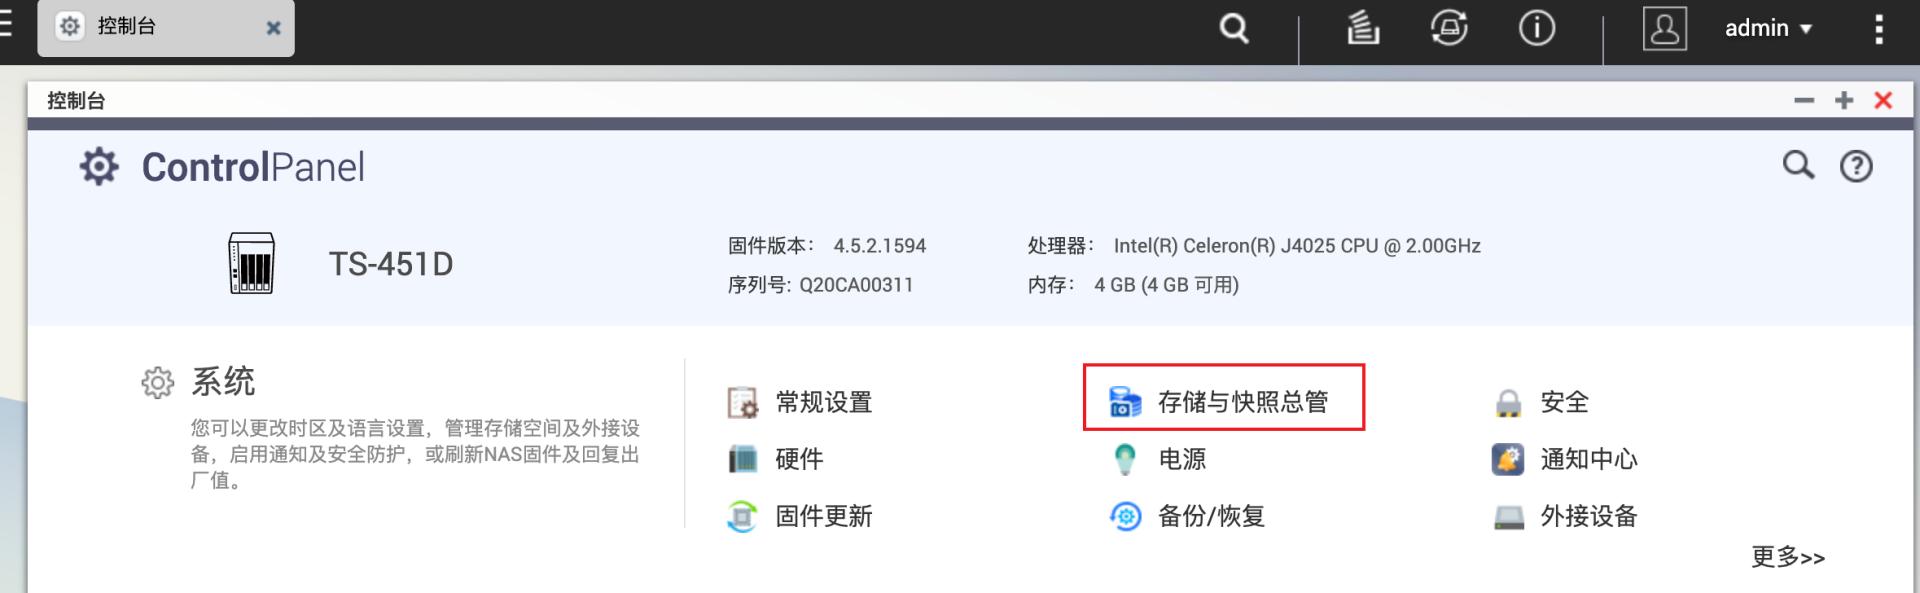The width and height of the screenshot is (1920, 593).
Task: Open 硬件 settings
Action: pyautogui.click(x=799, y=459)
